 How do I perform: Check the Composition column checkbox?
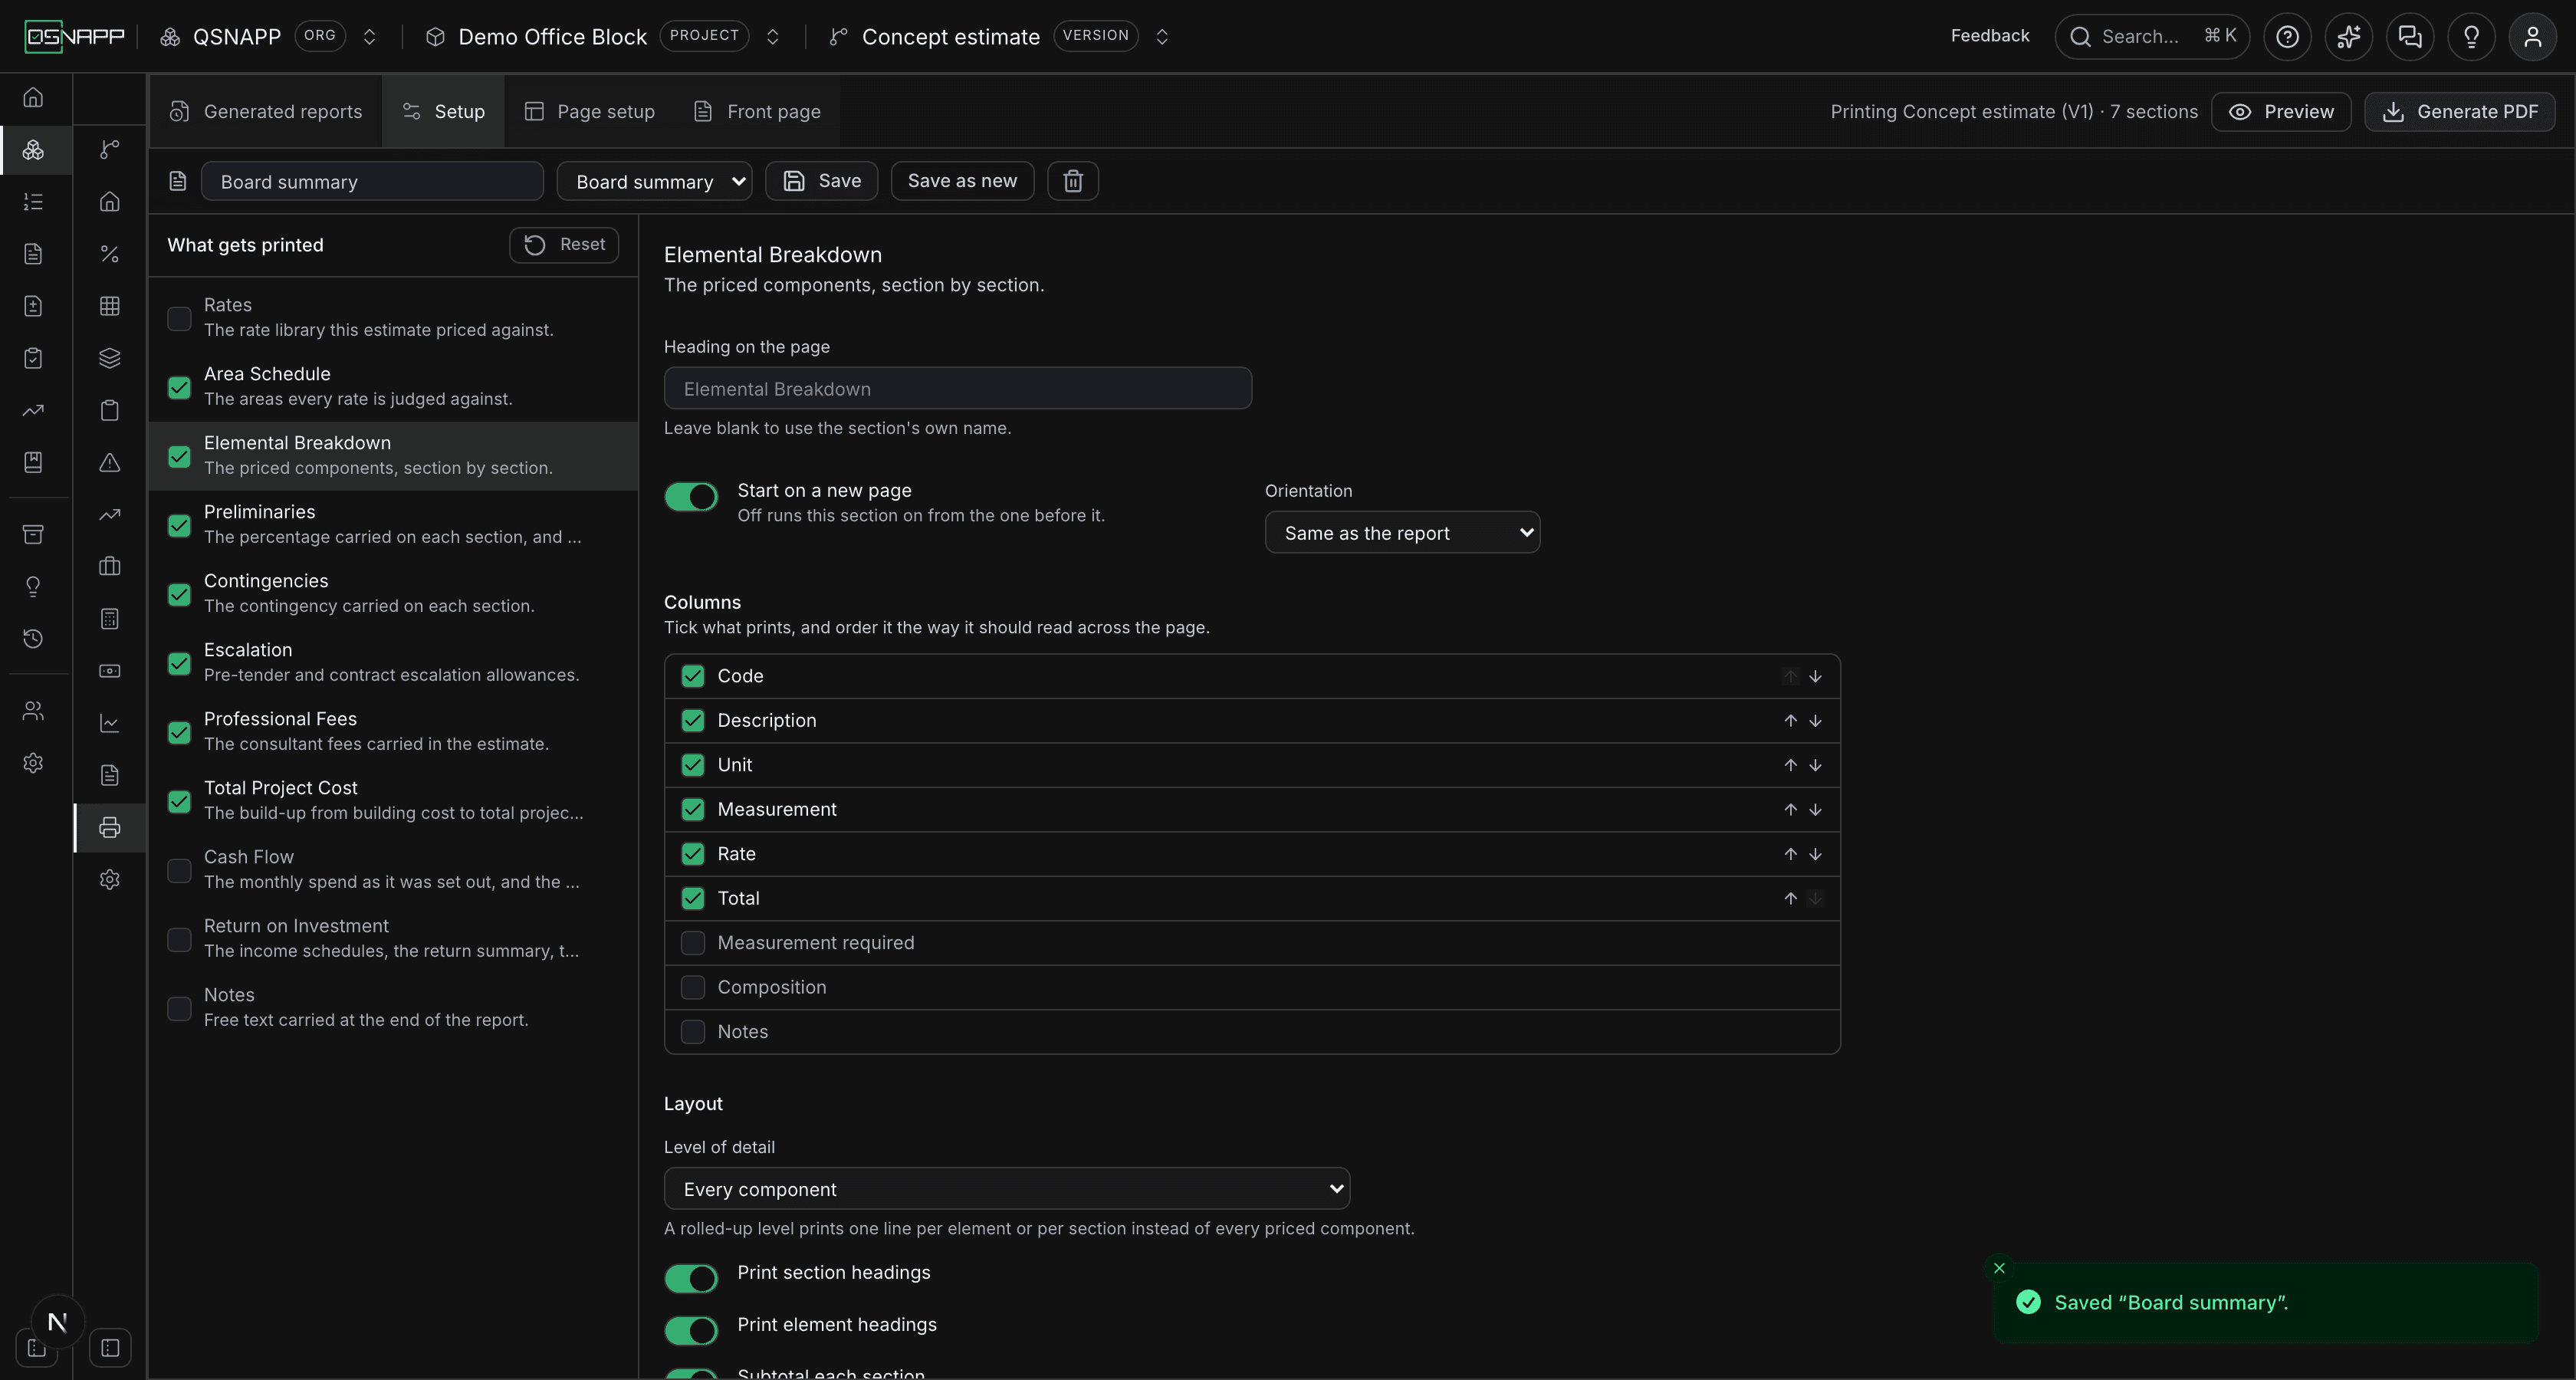(692, 987)
